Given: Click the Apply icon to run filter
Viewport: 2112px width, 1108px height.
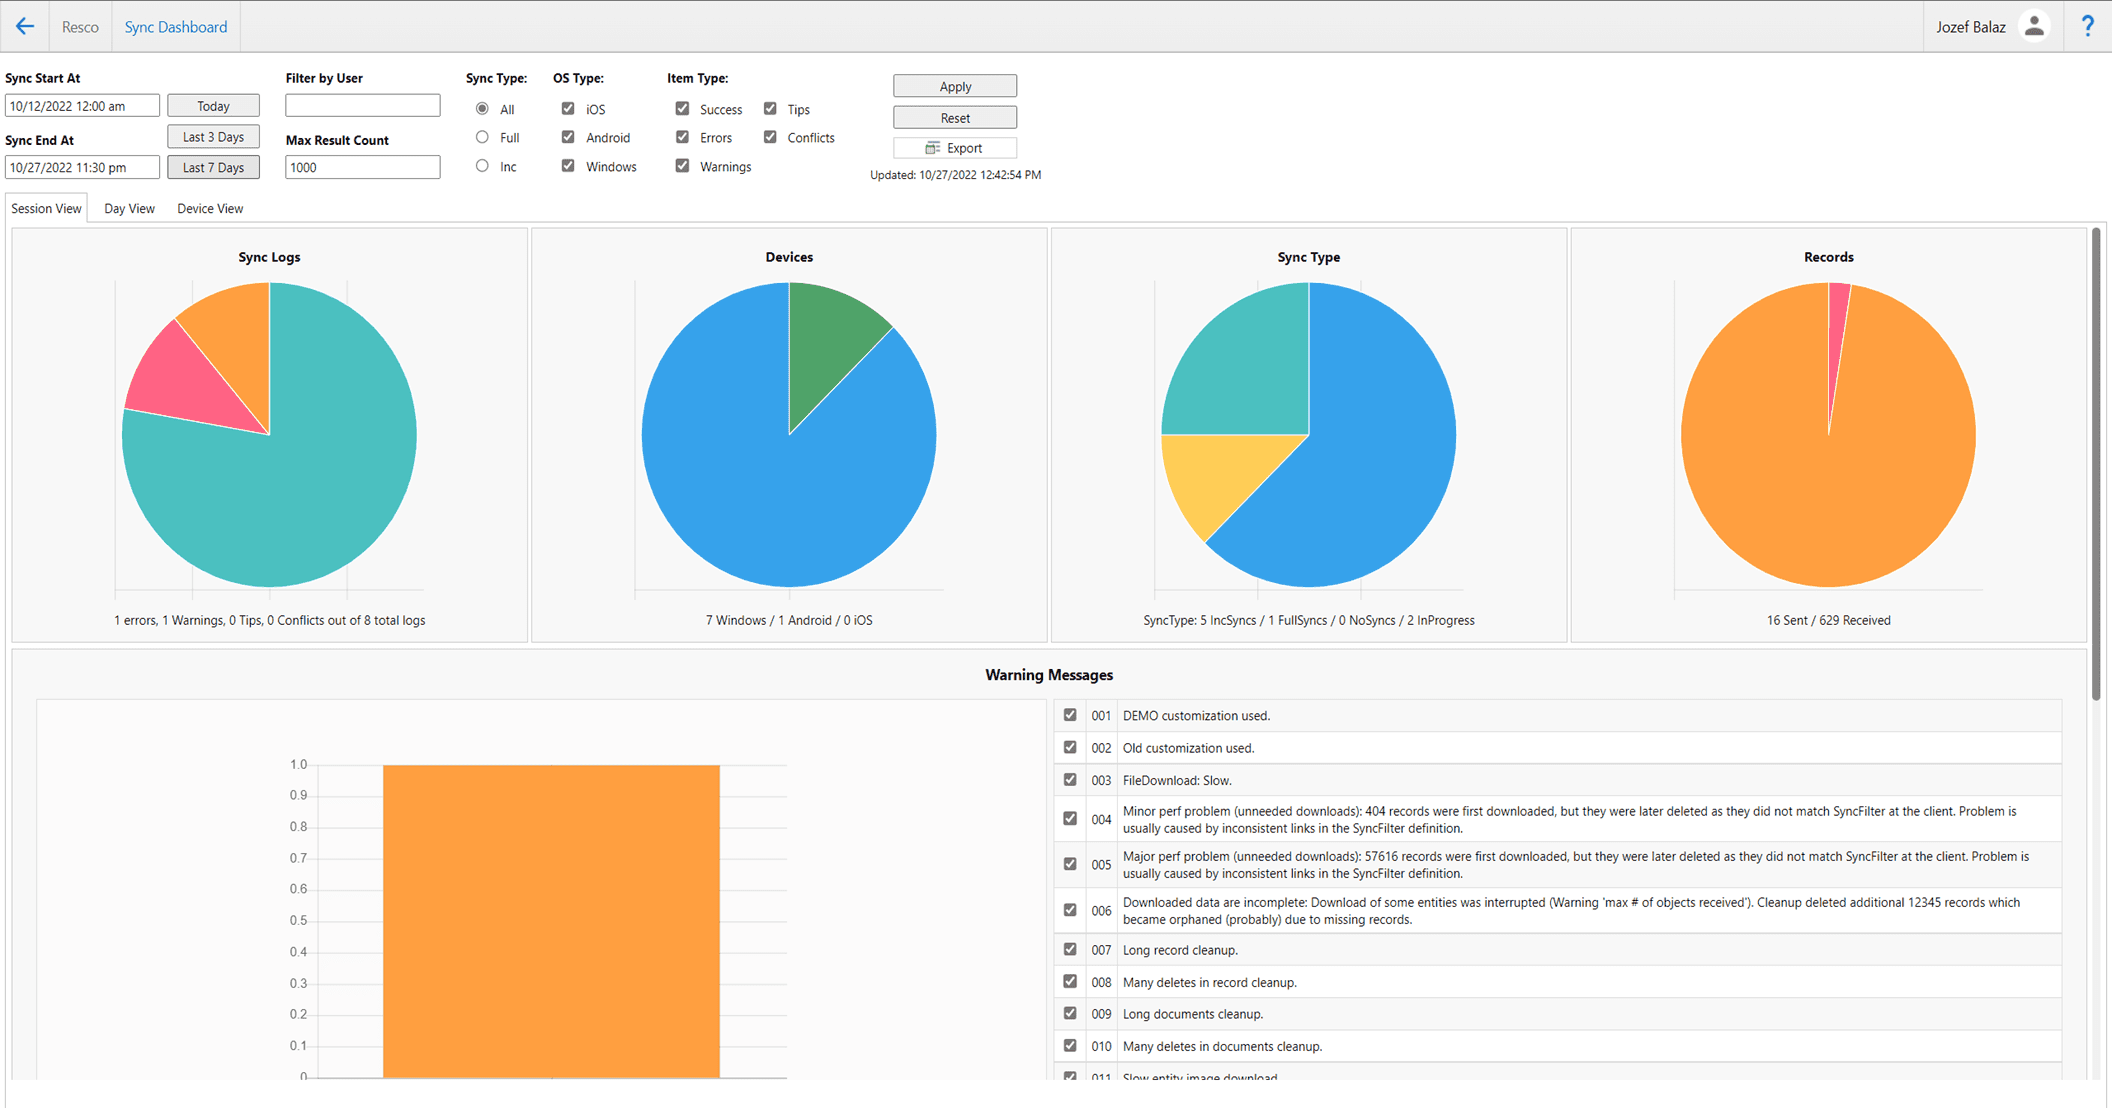Looking at the screenshot, I should pos(954,87).
